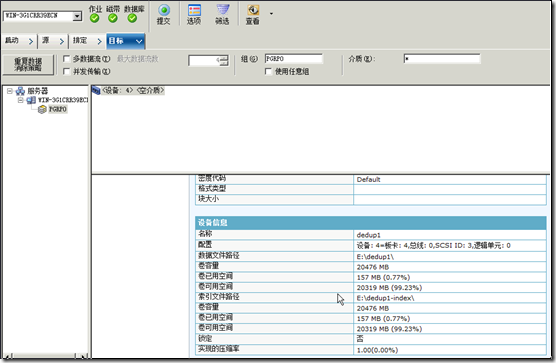Enable the 多数据流 checkbox

coord(66,58)
